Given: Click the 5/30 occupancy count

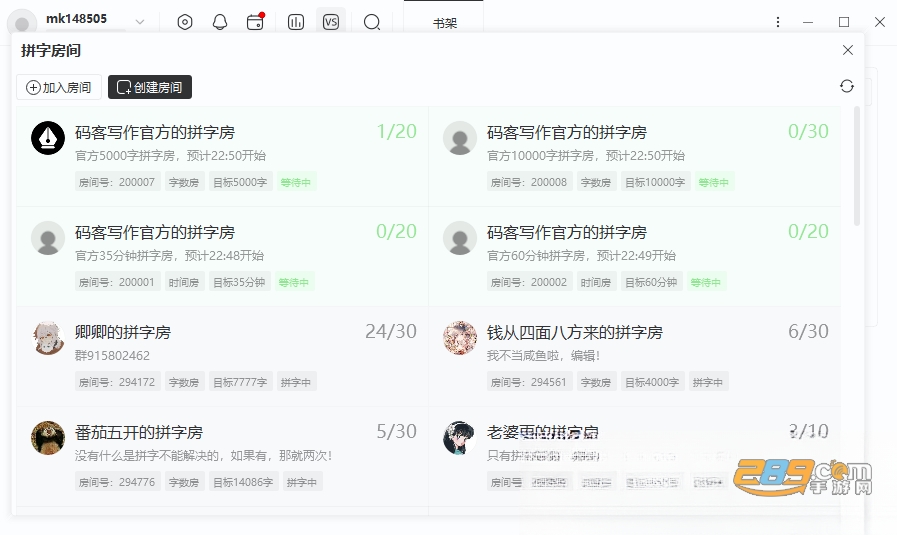Looking at the screenshot, I should pyautogui.click(x=396, y=431).
